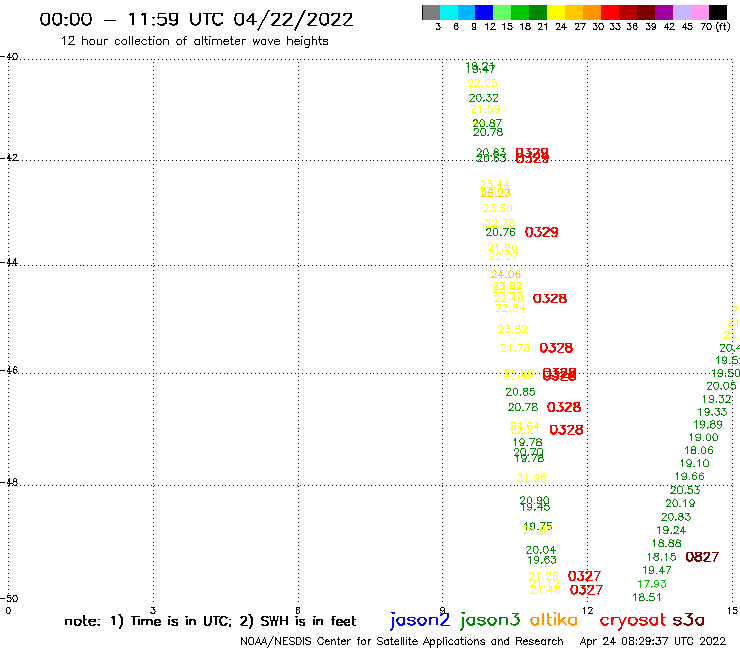Click the cyan swatch in the color scale
The image size is (740, 650).
tap(448, 12)
